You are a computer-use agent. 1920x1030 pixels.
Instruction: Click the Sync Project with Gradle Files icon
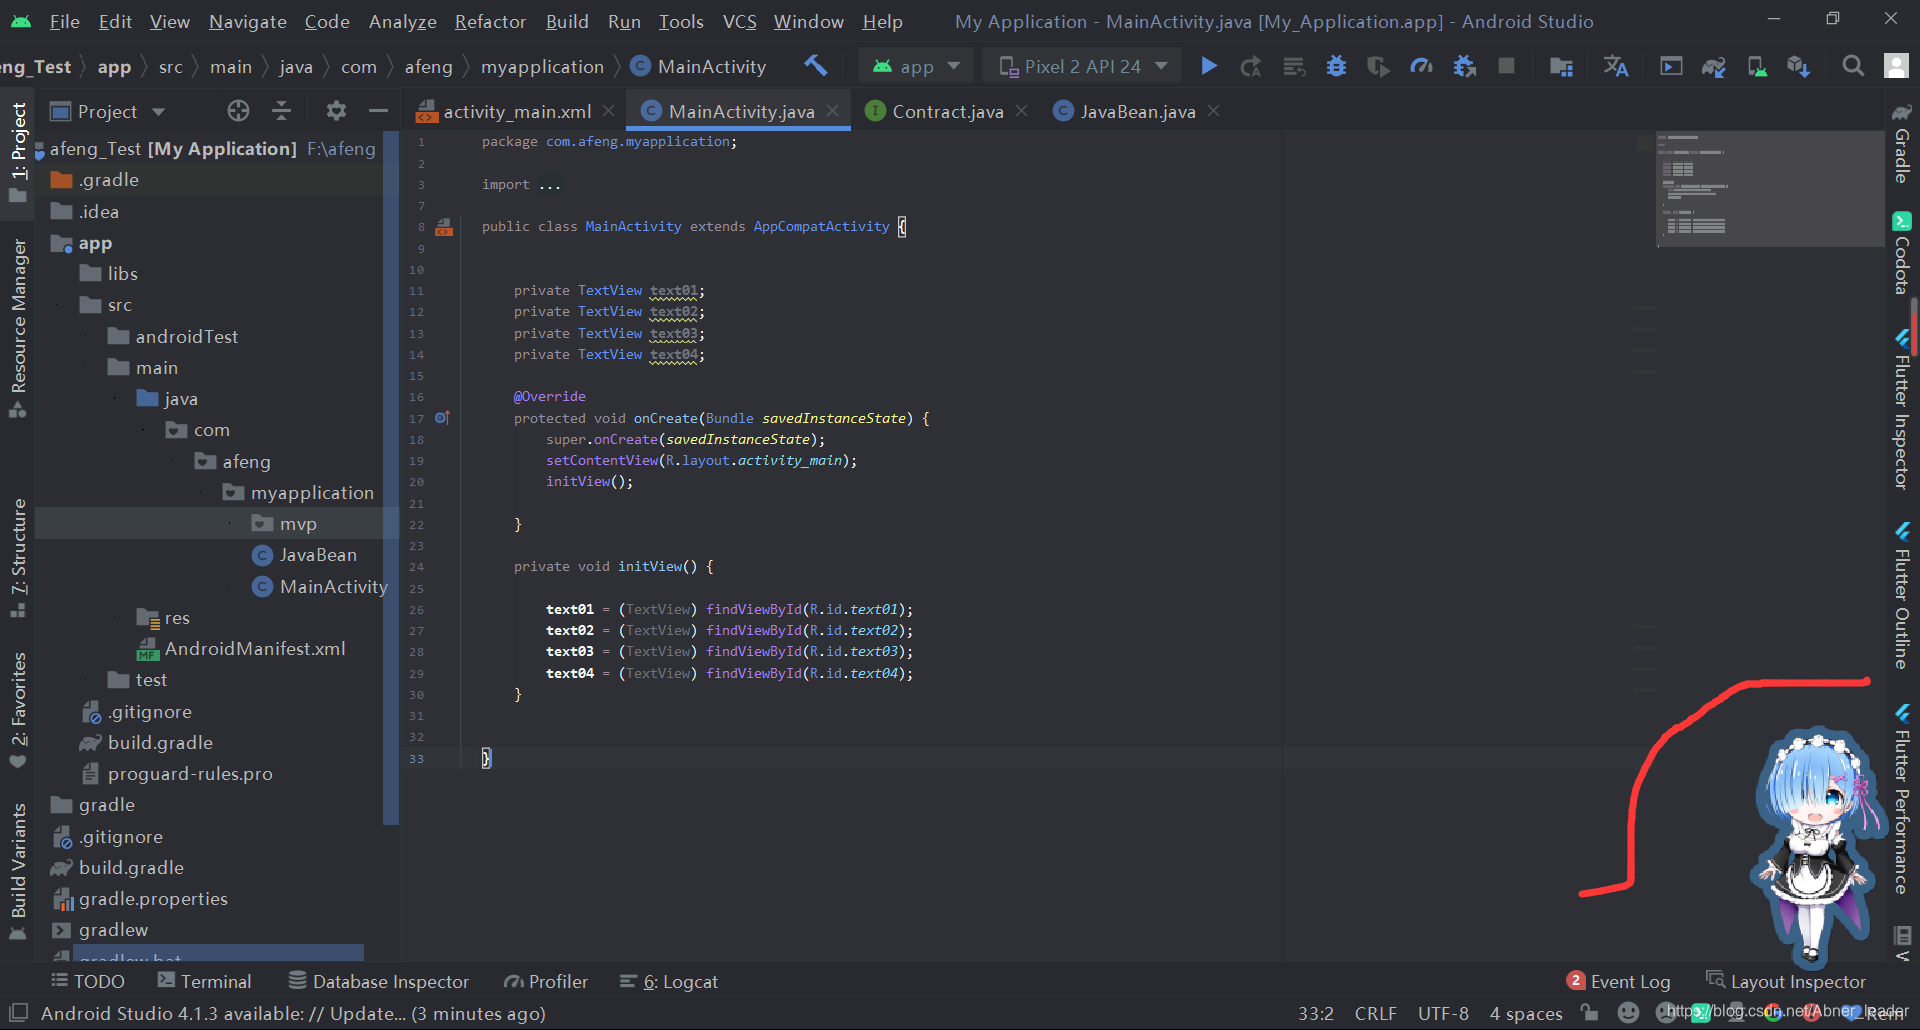coord(1714,66)
